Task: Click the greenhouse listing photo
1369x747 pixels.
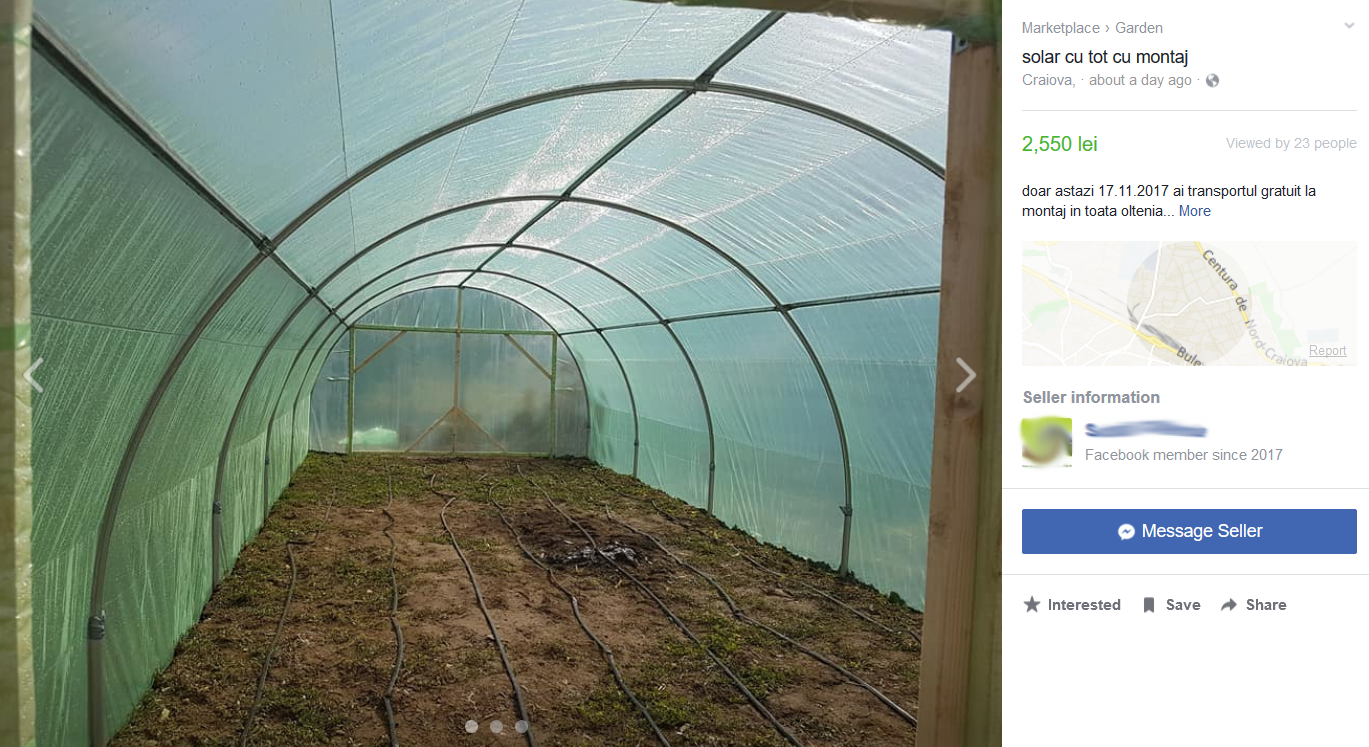Action: (500, 373)
